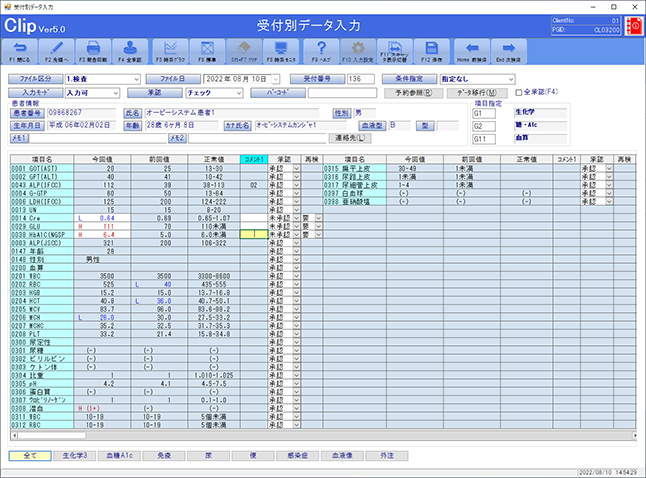Image resolution: width=646 pixels, height=478 pixels.
Task: Click the G1 item specification field
Action: coord(484,113)
